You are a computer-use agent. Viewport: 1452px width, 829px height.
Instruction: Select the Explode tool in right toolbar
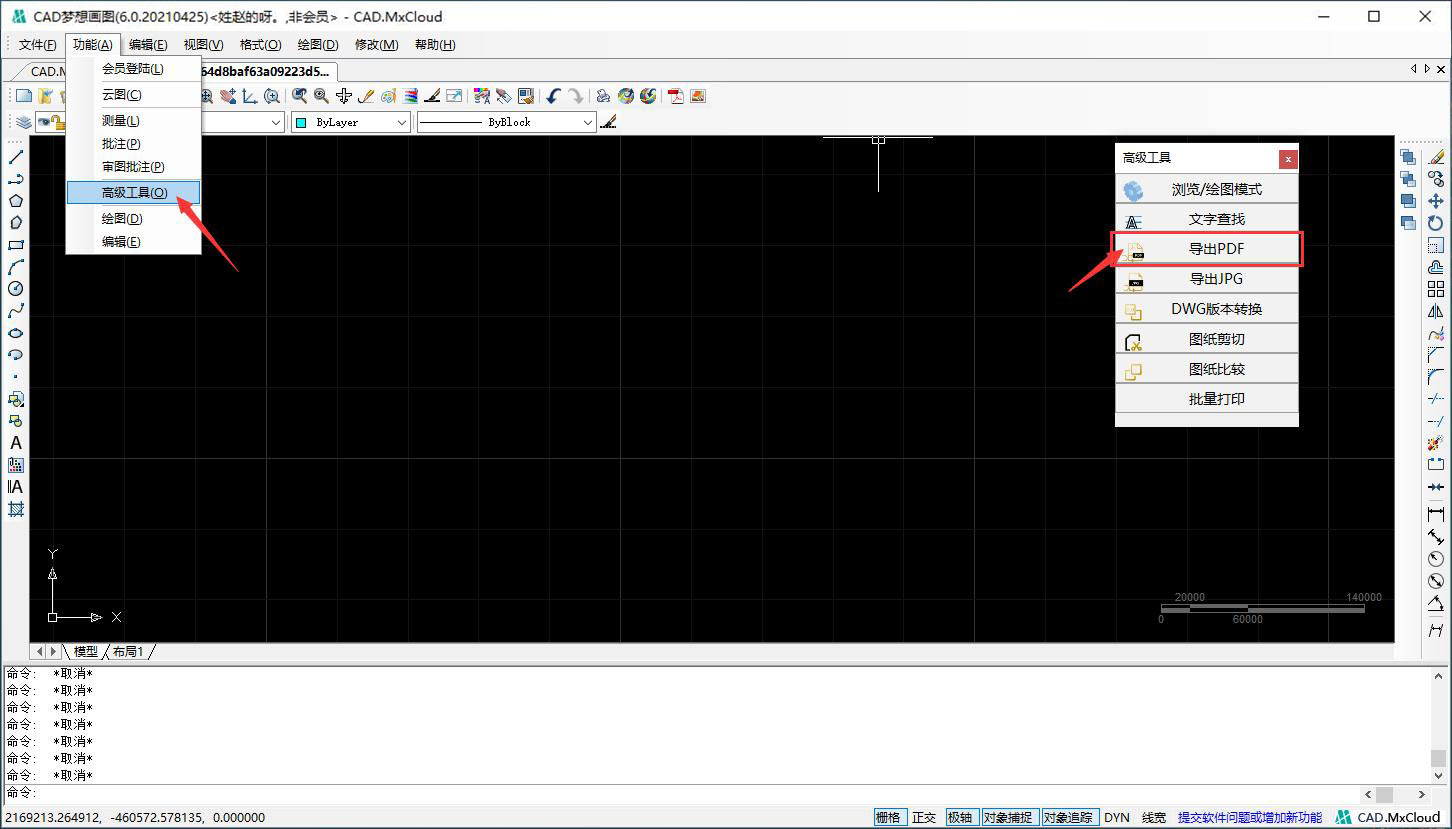1436,443
